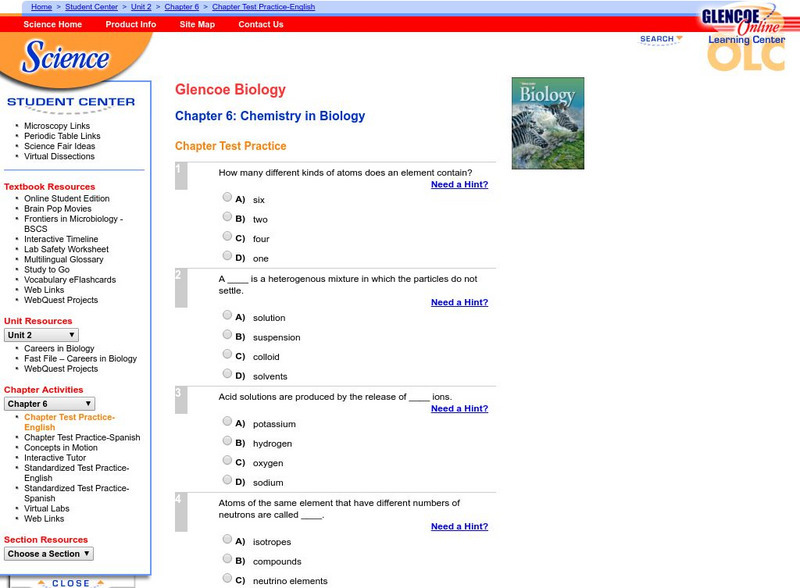Select answer A) six for question 1
The image size is (800, 588).
227,197
